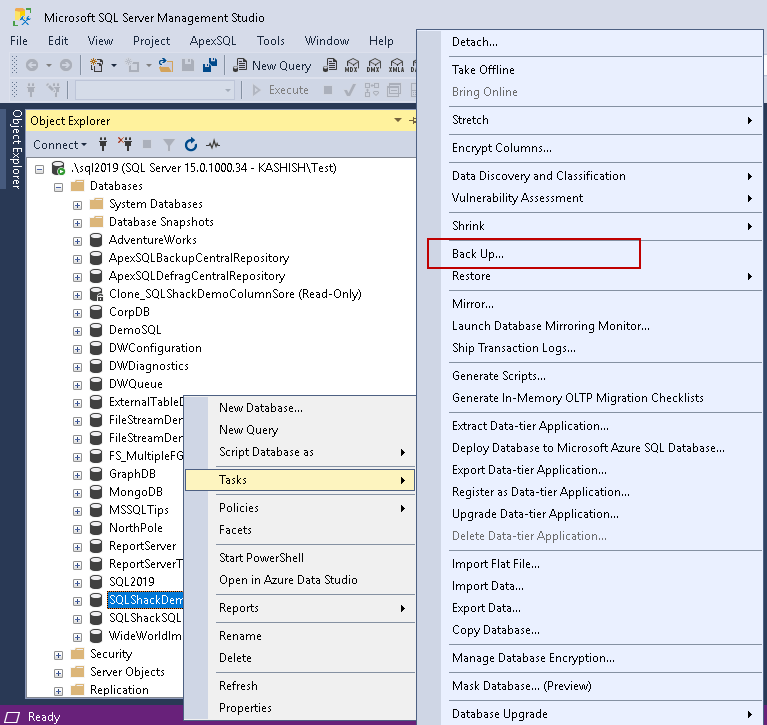This screenshot has width=767, height=725.
Task: Open the Tools menu
Action: (271, 41)
